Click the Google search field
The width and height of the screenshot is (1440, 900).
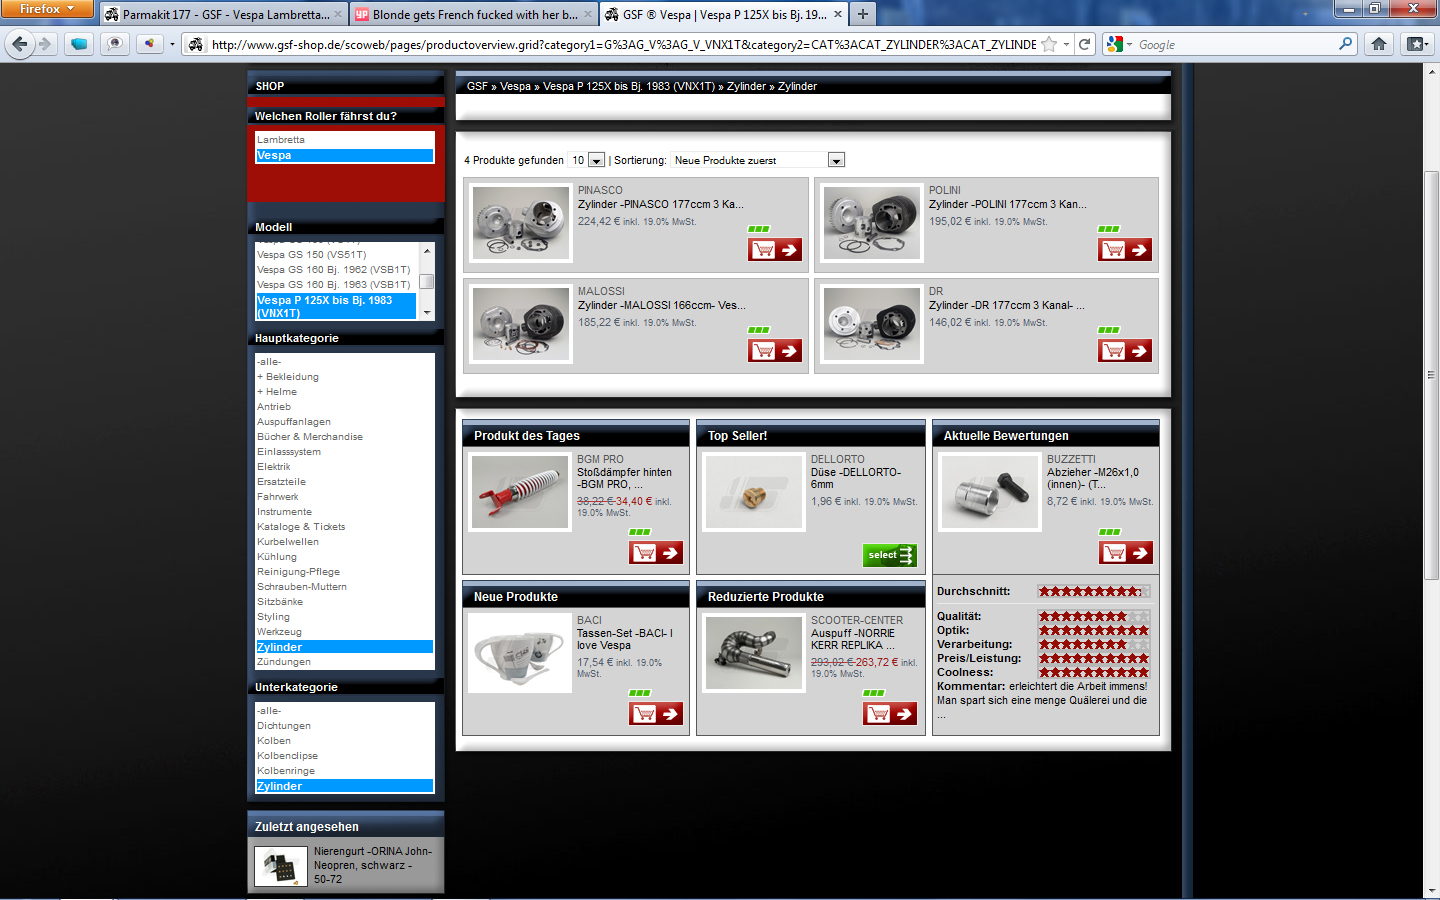point(1235,45)
